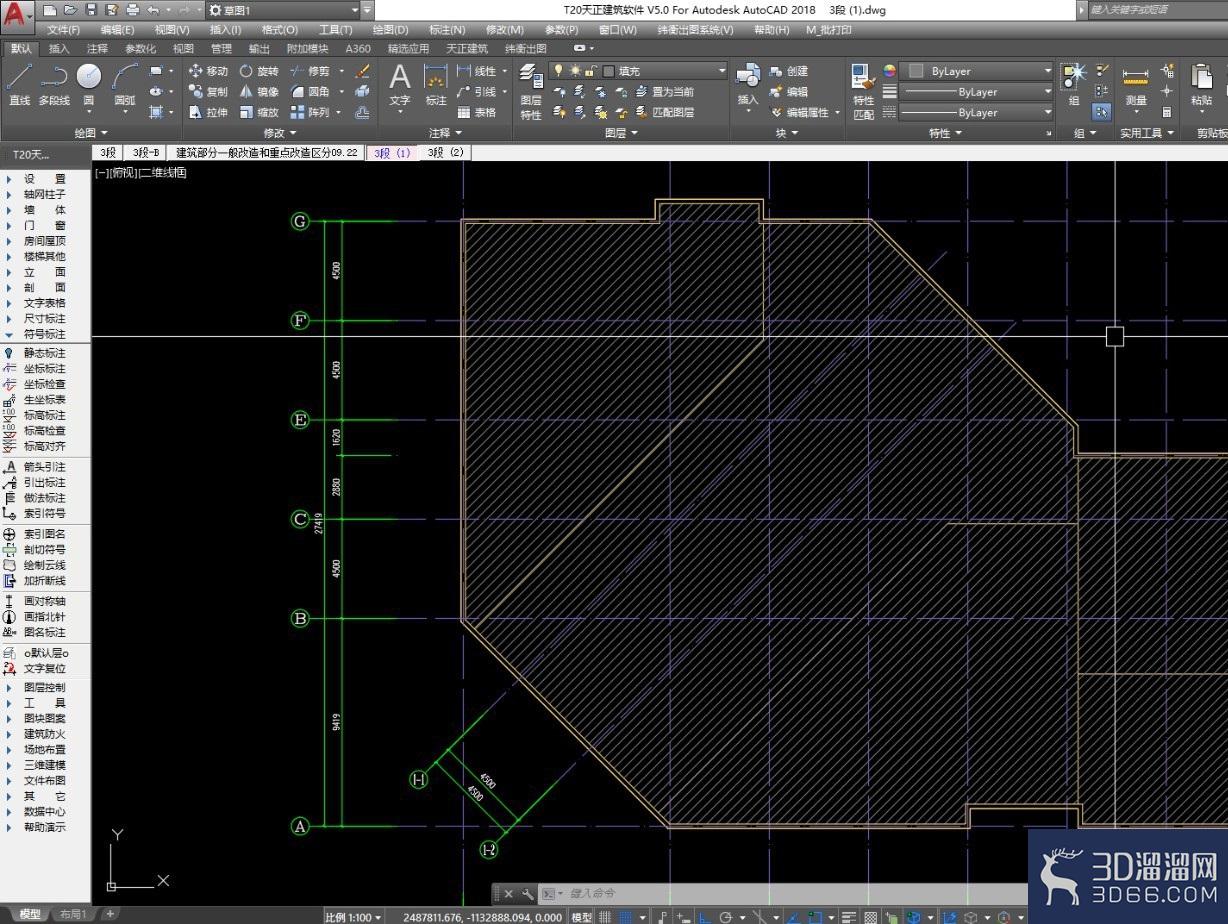The height and width of the screenshot is (924, 1228).
Task: Click the 圆角 (Fillet) tool
Action: (310, 92)
